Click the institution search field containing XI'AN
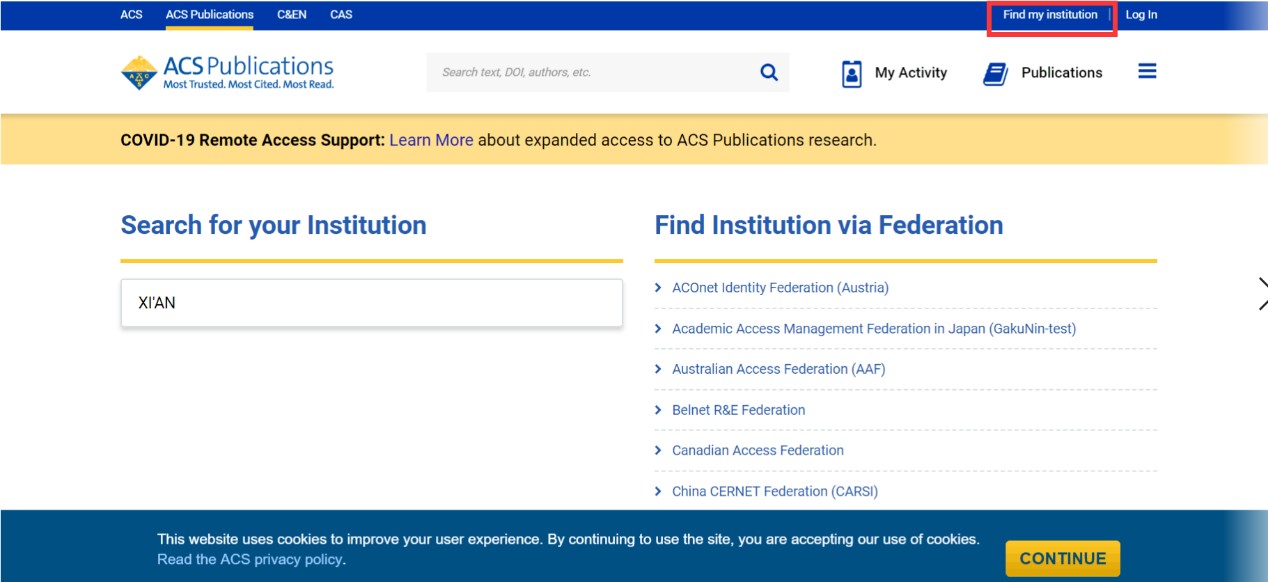Image resolution: width=1268 pixels, height=582 pixels. pyautogui.click(x=372, y=303)
